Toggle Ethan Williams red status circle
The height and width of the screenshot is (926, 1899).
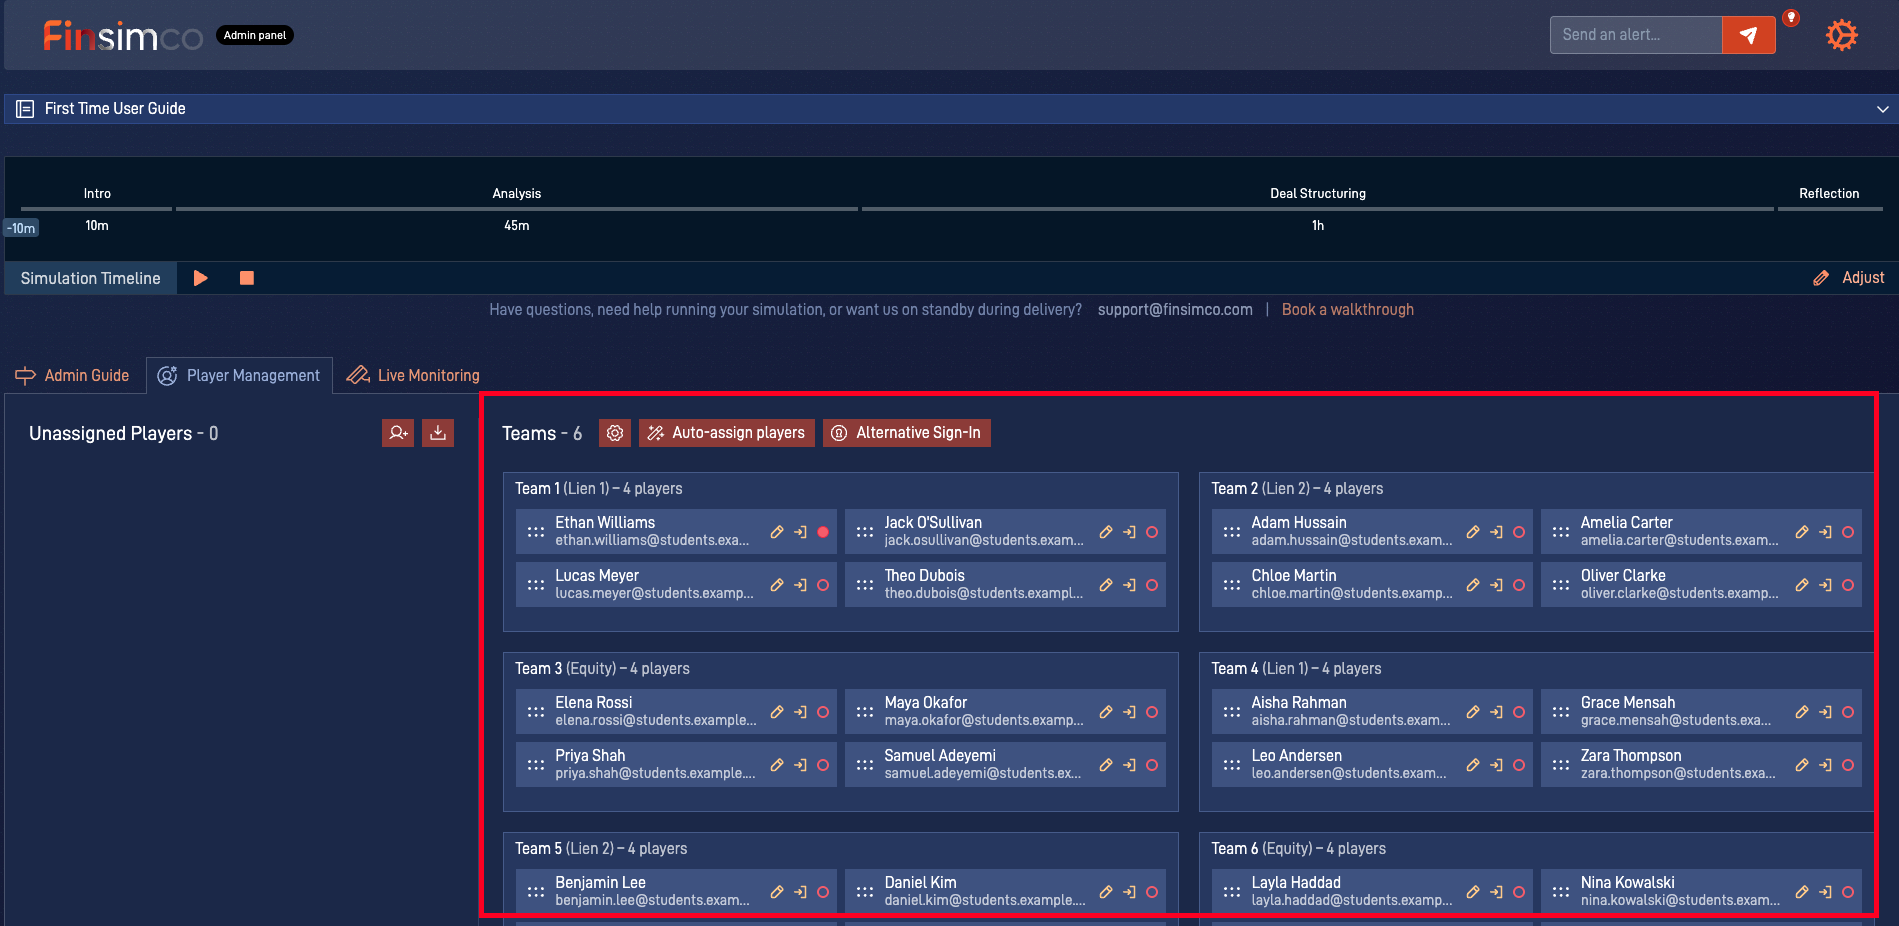pyautogui.click(x=823, y=532)
